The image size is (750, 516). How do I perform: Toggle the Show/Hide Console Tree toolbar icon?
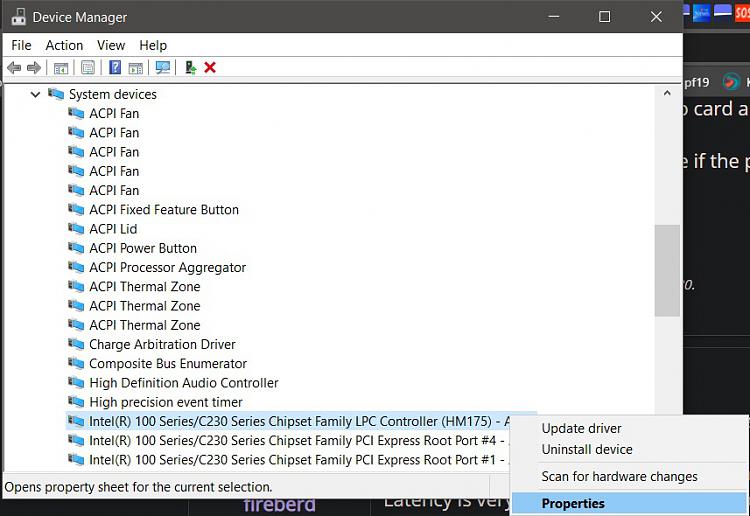(61, 68)
